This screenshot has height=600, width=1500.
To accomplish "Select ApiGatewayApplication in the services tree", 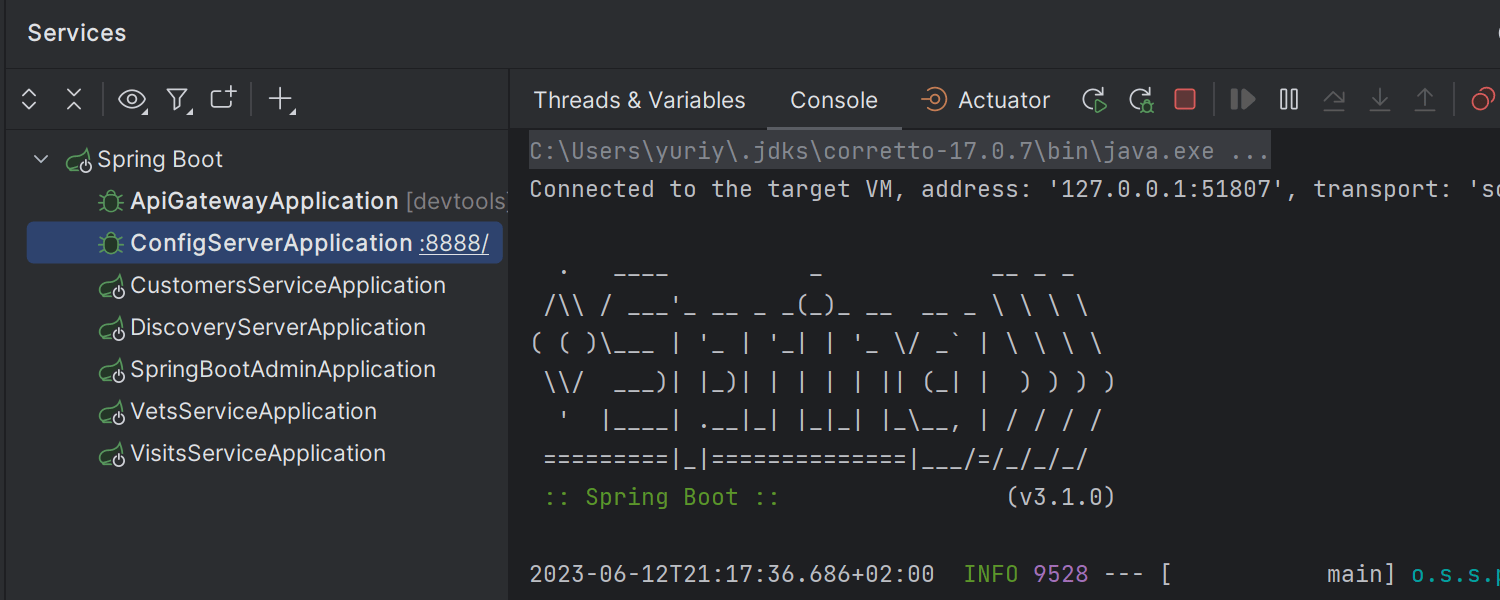I will point(264,201).
